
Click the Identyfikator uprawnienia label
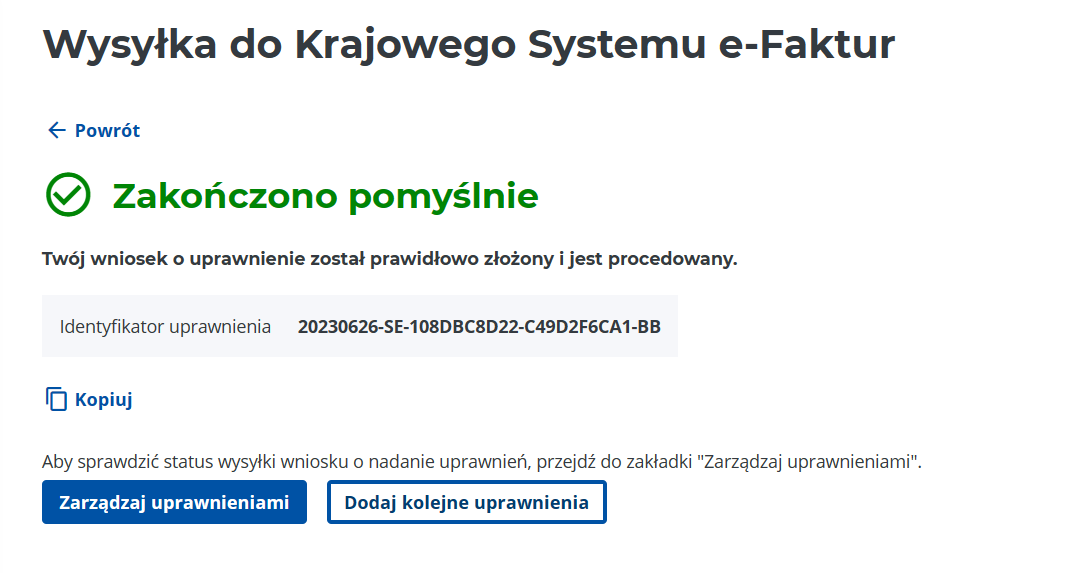(x=165, y=326)
